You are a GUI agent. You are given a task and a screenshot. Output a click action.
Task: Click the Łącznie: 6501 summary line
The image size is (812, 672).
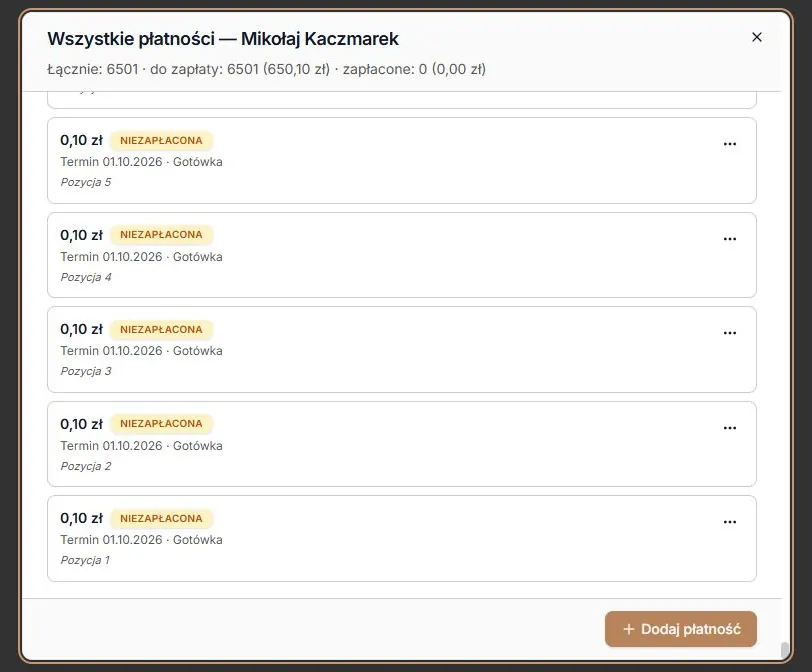267,69
